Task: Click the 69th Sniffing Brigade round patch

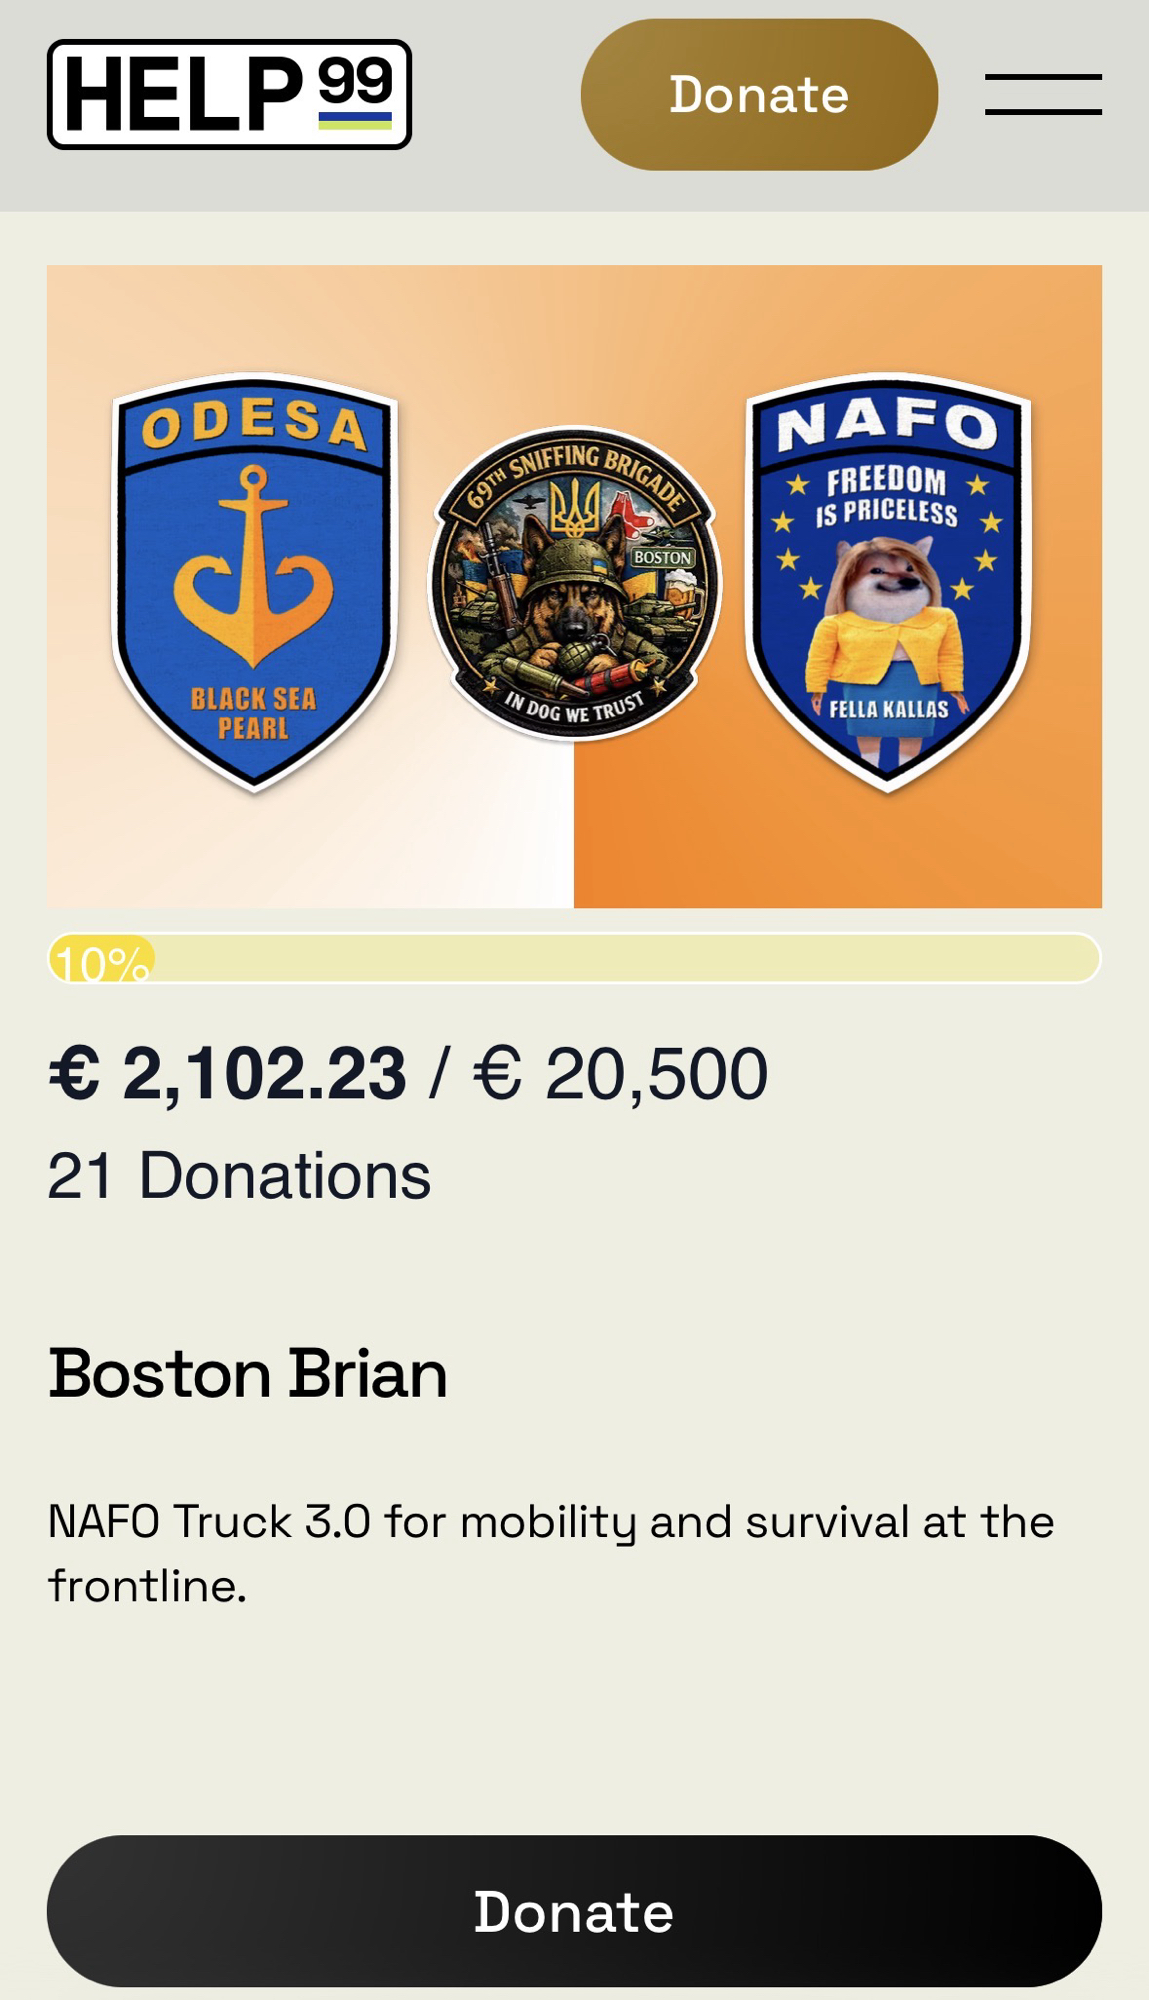Action: (574, 584)
